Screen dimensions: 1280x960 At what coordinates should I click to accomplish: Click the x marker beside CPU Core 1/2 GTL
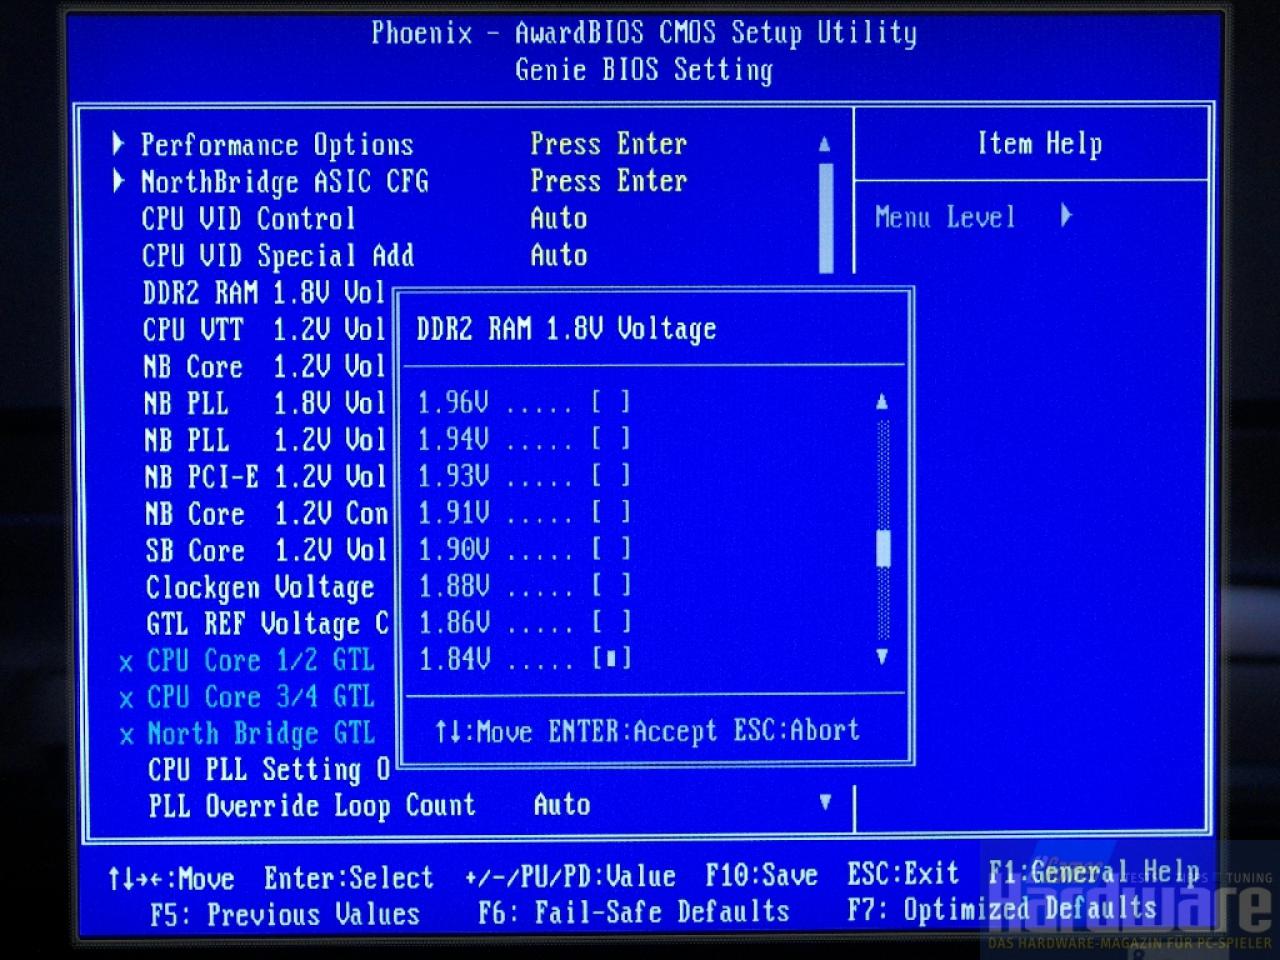point(126,663)
